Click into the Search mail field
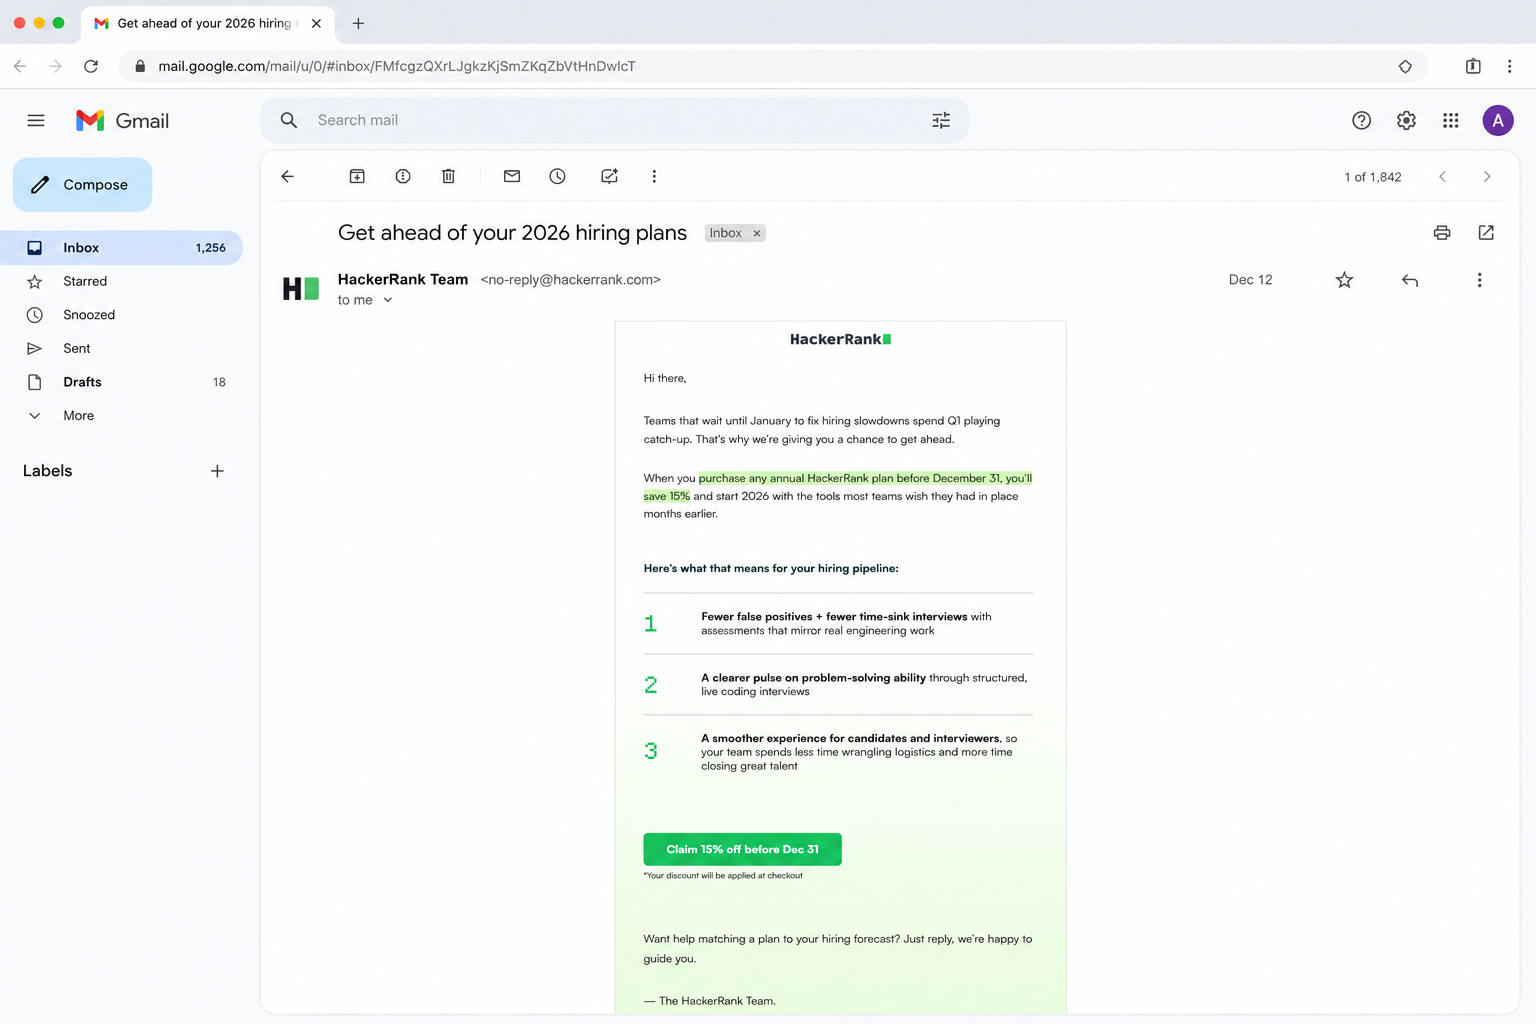This screenshot has height=1024, width=1536. pyautogui.click(x=615, y=120)
